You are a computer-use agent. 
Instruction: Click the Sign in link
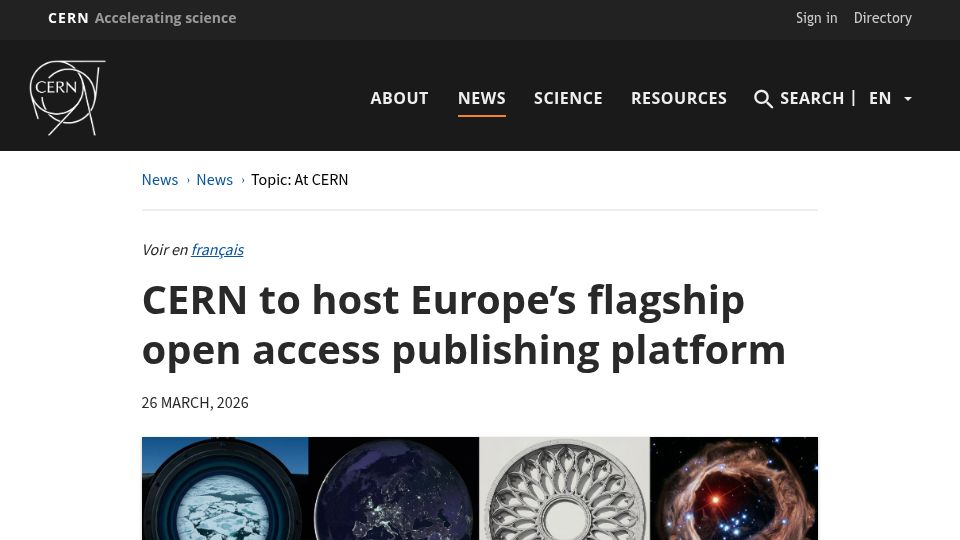coord(816,18)
